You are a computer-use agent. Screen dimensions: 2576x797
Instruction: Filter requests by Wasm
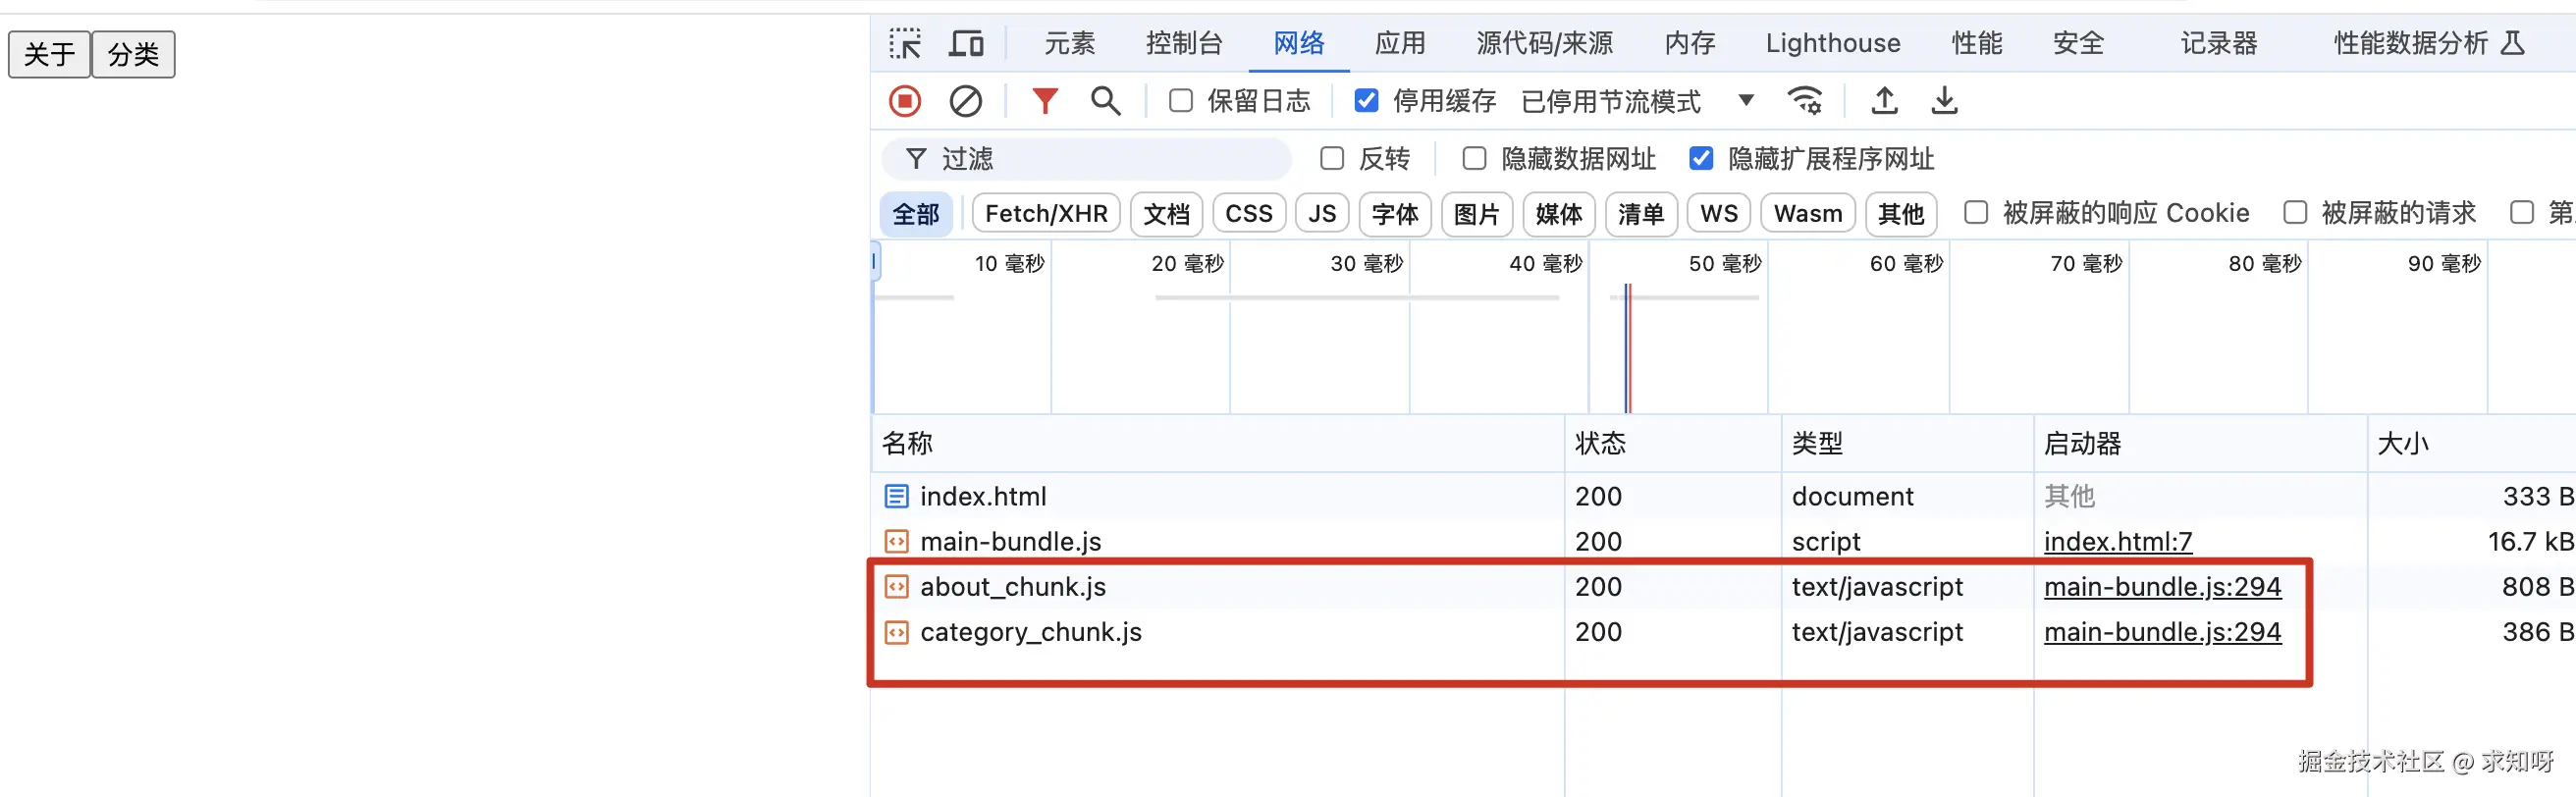(x=1808, y=214)
